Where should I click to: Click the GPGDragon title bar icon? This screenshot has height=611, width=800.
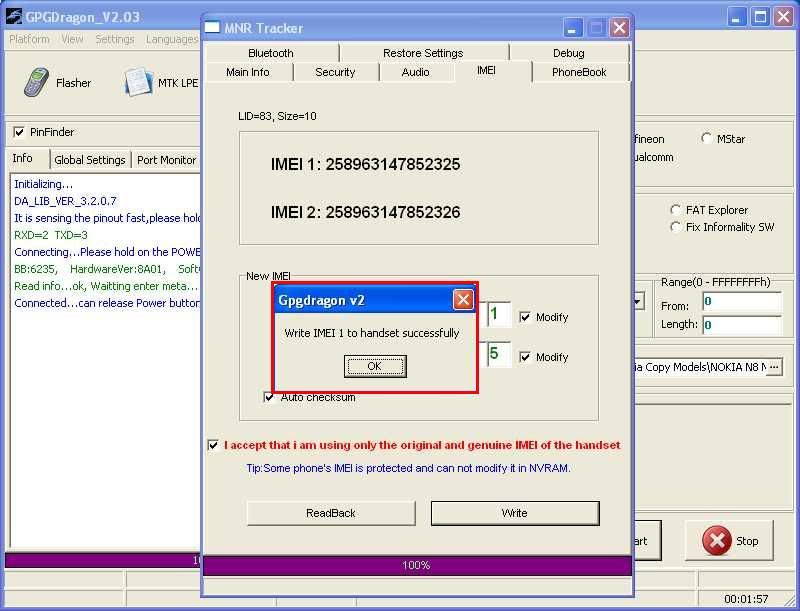click(13, 17)
